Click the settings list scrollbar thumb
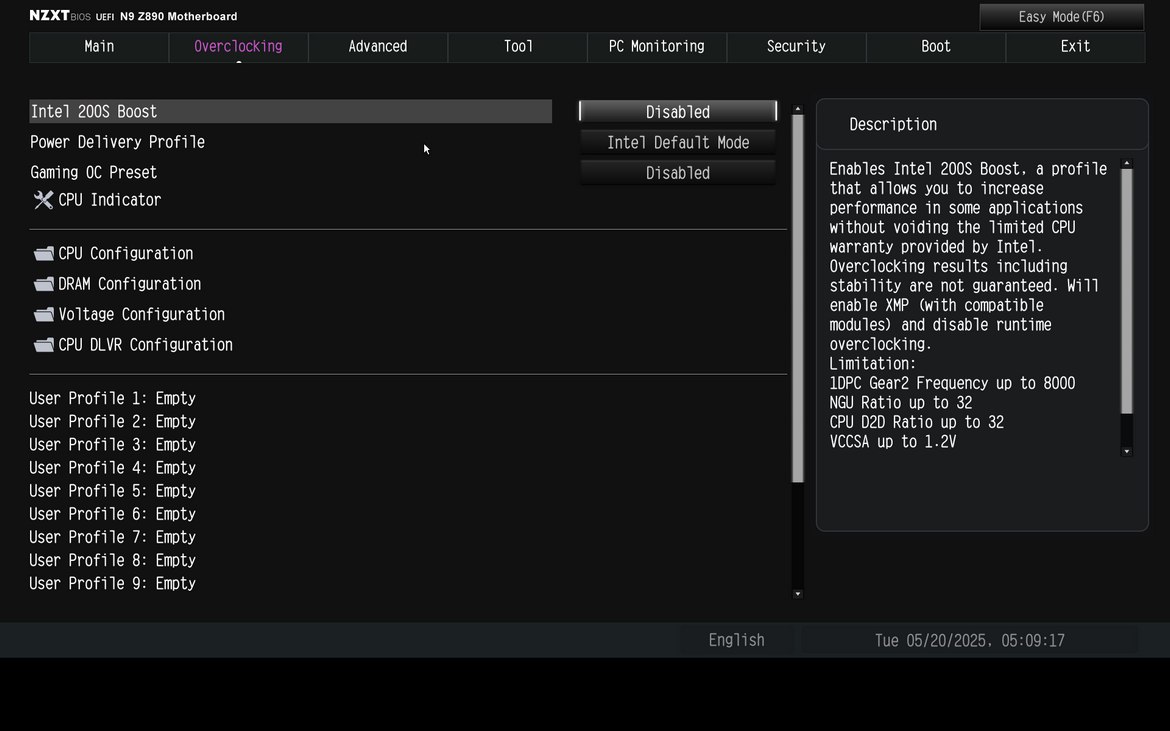 798,298
